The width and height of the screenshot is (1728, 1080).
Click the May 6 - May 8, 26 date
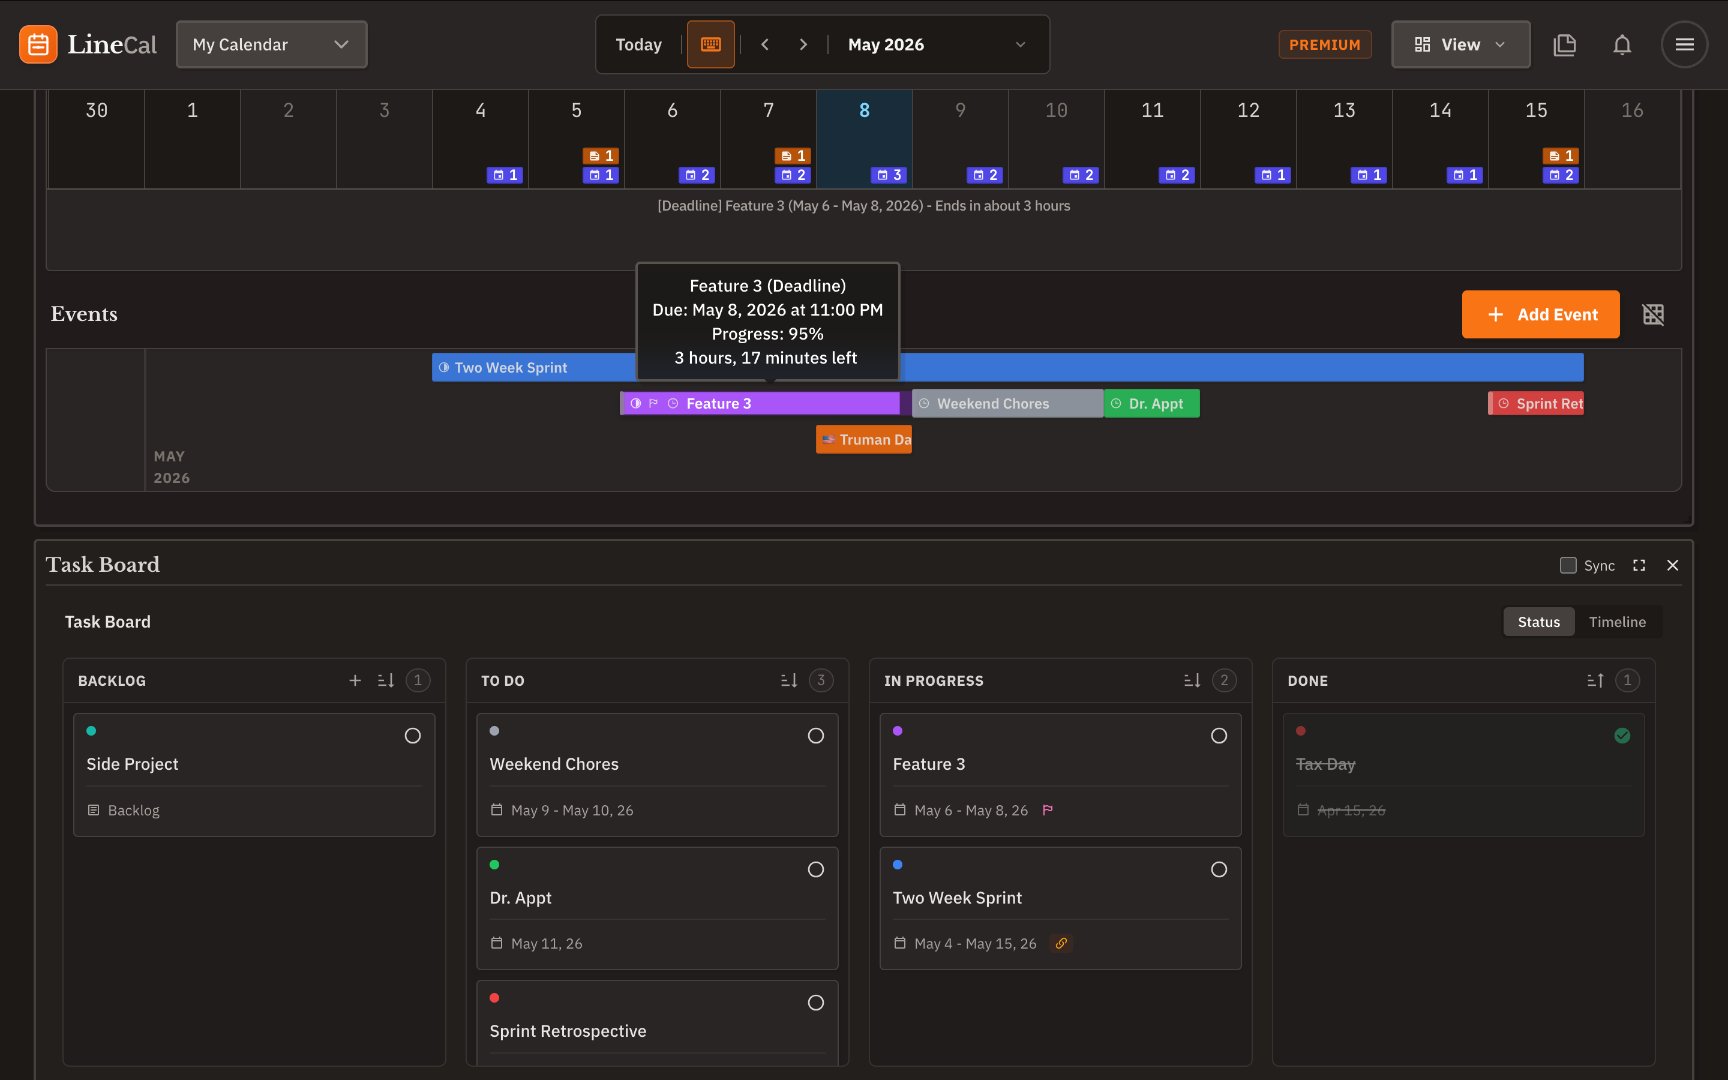pos(971,810)
